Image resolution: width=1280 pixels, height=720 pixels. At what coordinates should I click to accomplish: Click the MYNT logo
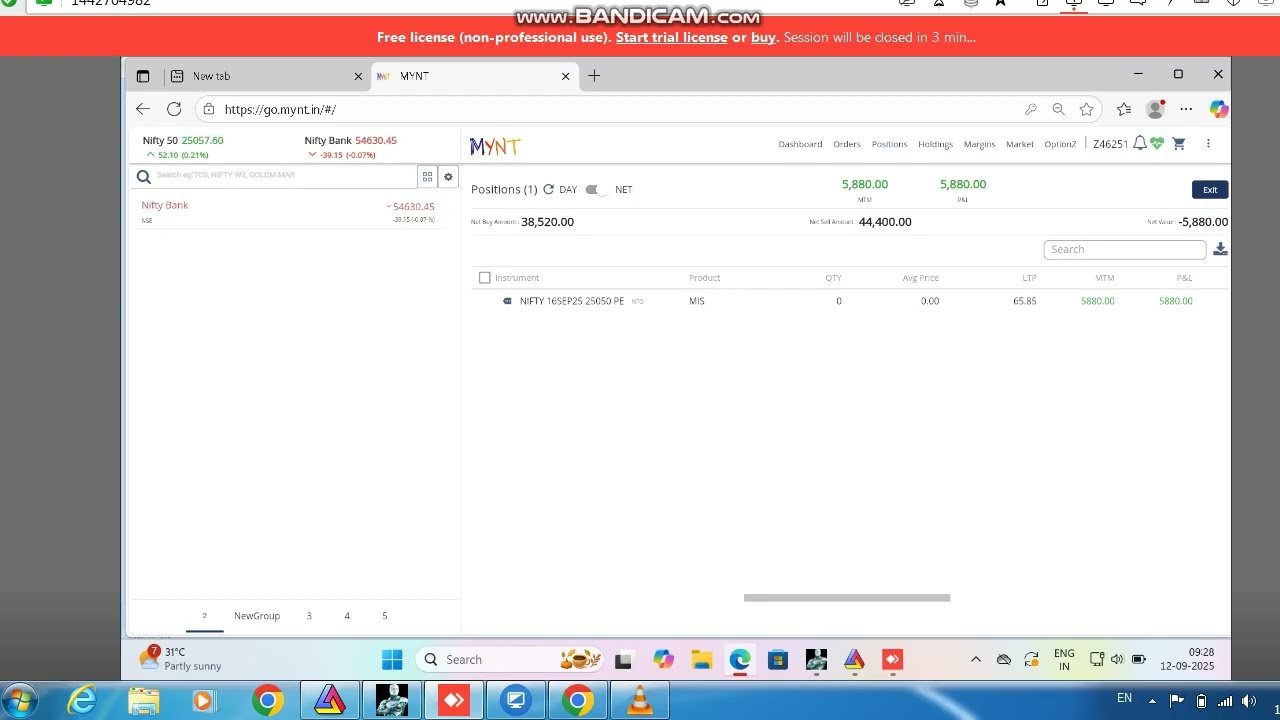click(x=495, y=147)
